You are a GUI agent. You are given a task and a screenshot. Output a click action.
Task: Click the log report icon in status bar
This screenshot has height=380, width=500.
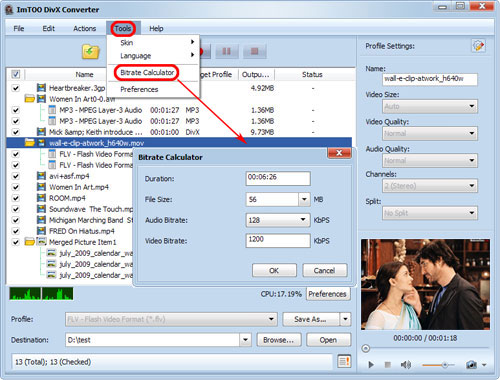[344, 361]
